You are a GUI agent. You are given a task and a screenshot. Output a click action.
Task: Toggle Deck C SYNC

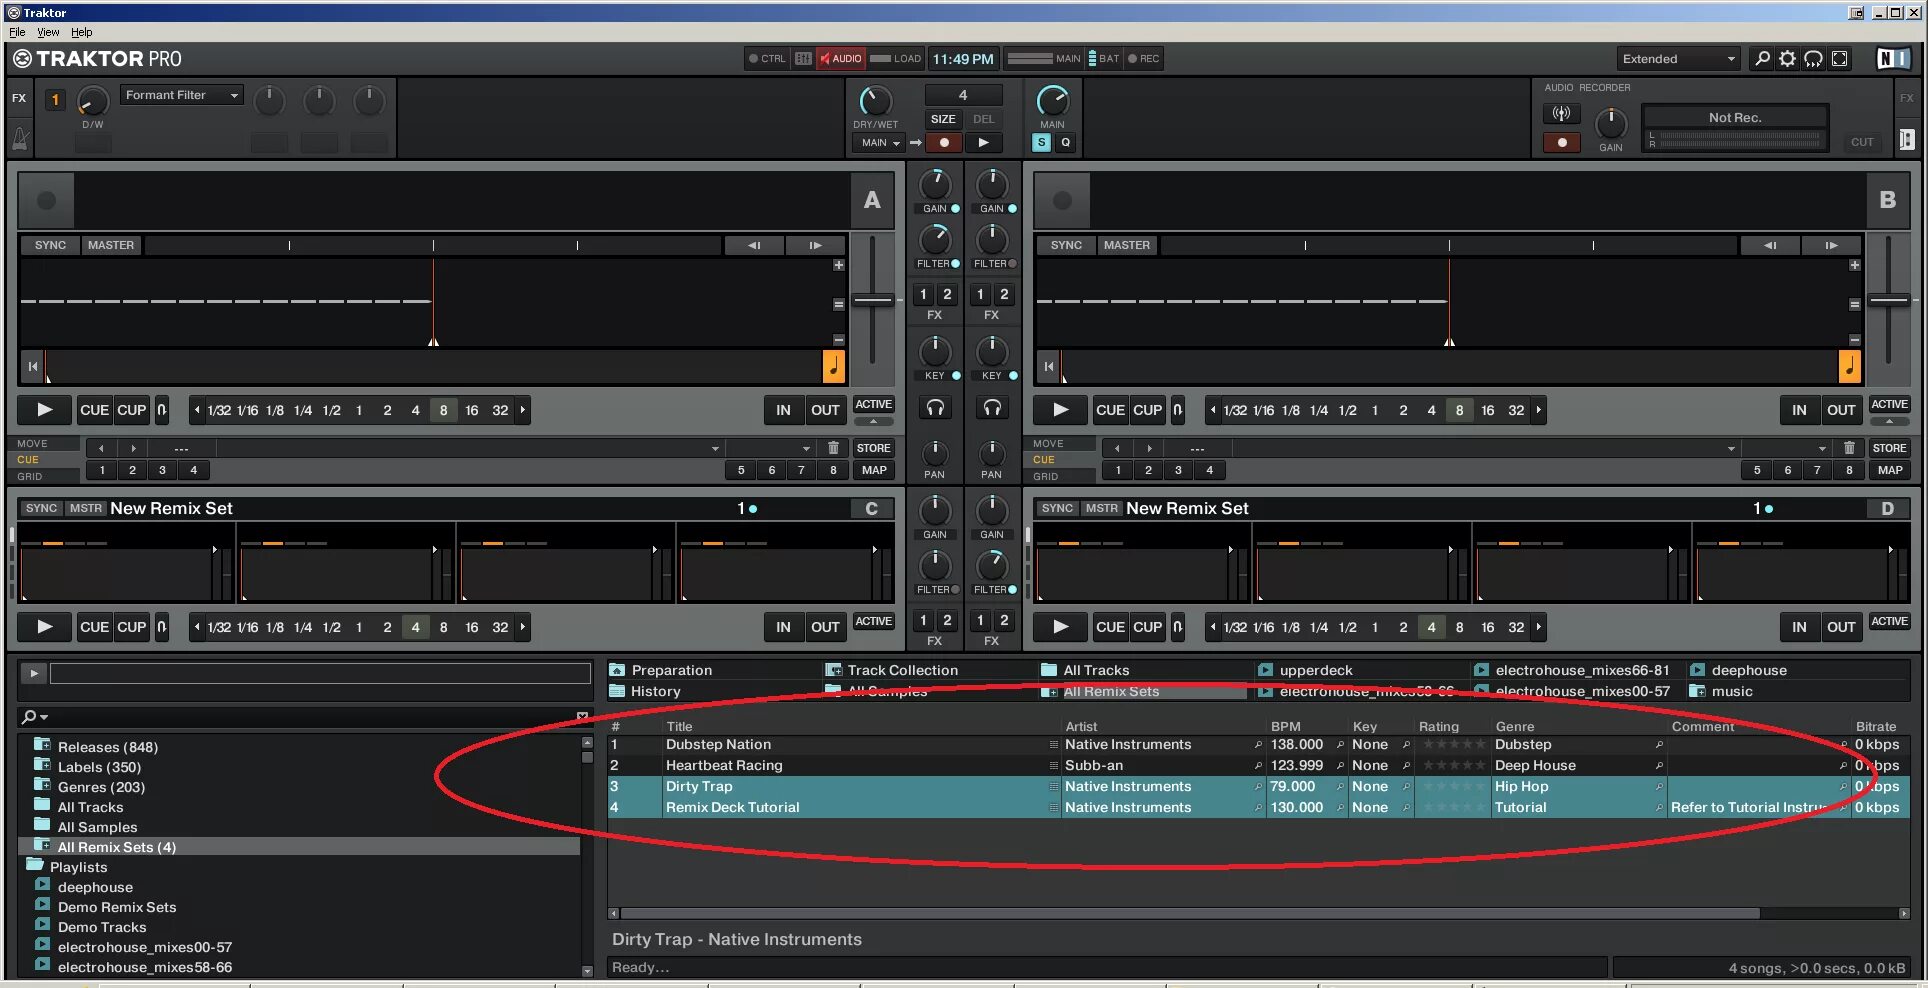click(42, 508)
